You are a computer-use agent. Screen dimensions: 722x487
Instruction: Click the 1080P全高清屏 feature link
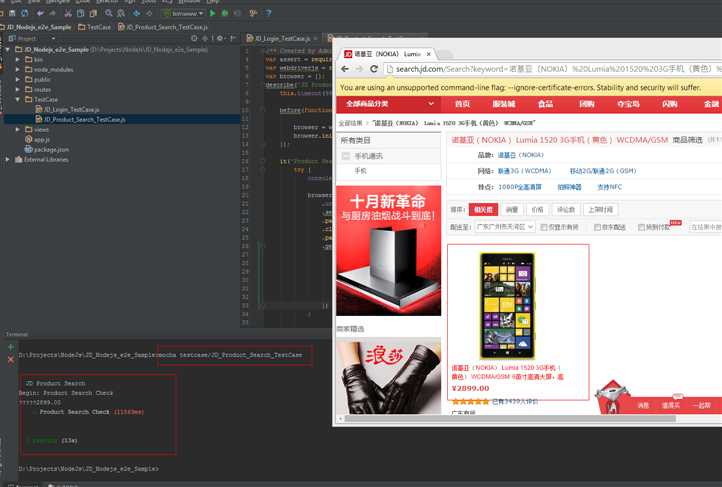coord(520,187)
